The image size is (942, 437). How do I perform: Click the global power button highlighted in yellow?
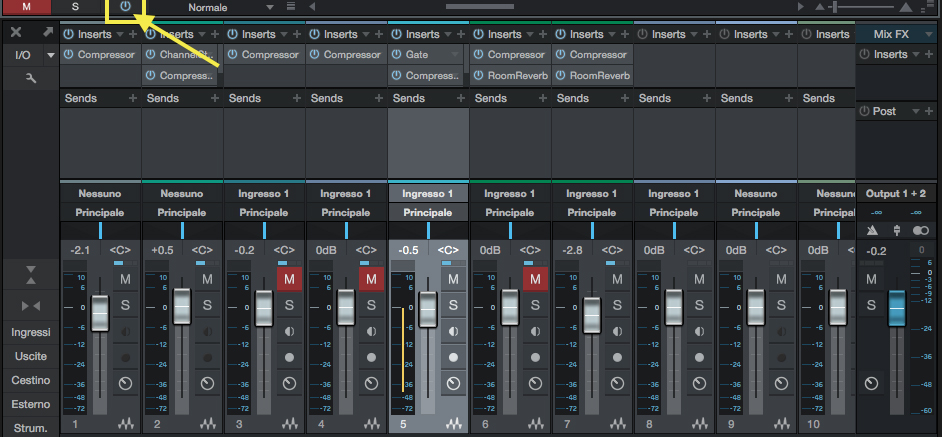click(x=126, y=7)
